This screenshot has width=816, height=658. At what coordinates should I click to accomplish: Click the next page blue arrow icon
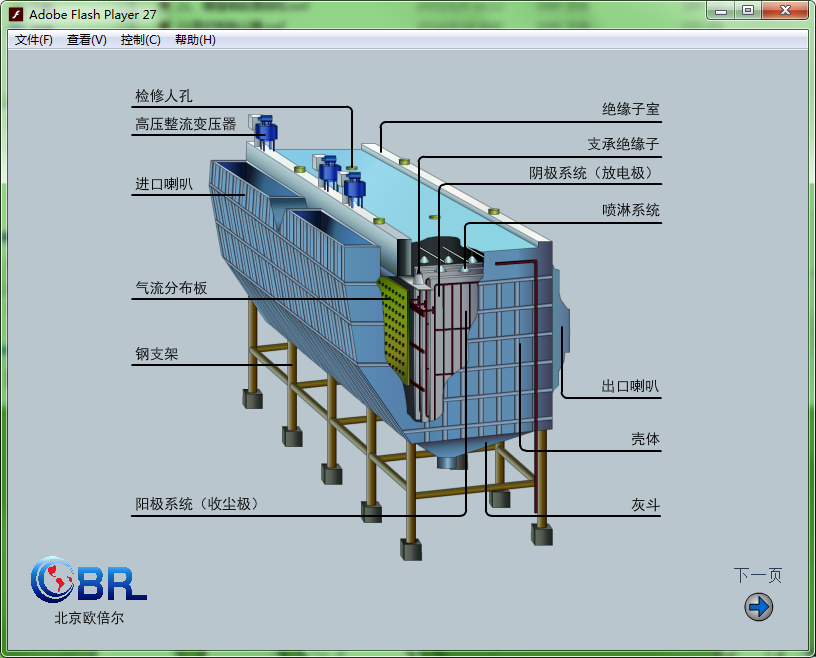coord(758,606)
